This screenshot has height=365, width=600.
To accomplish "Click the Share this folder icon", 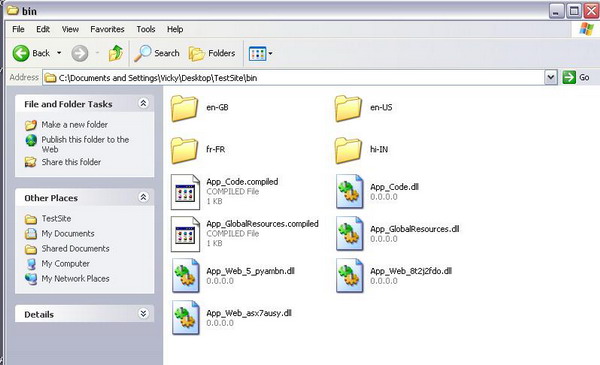I will (x=31, y=162).
